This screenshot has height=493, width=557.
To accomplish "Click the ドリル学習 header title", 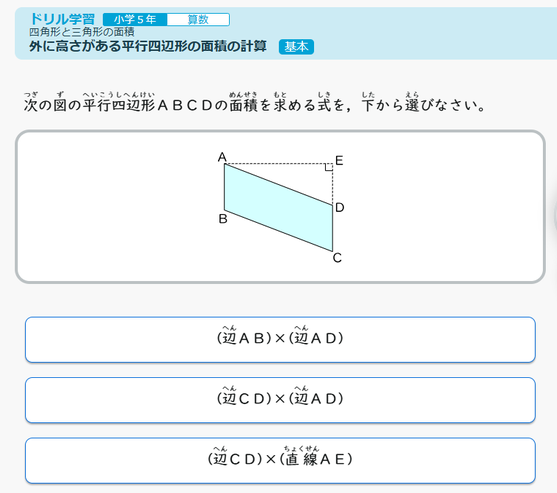I will 63,19.
